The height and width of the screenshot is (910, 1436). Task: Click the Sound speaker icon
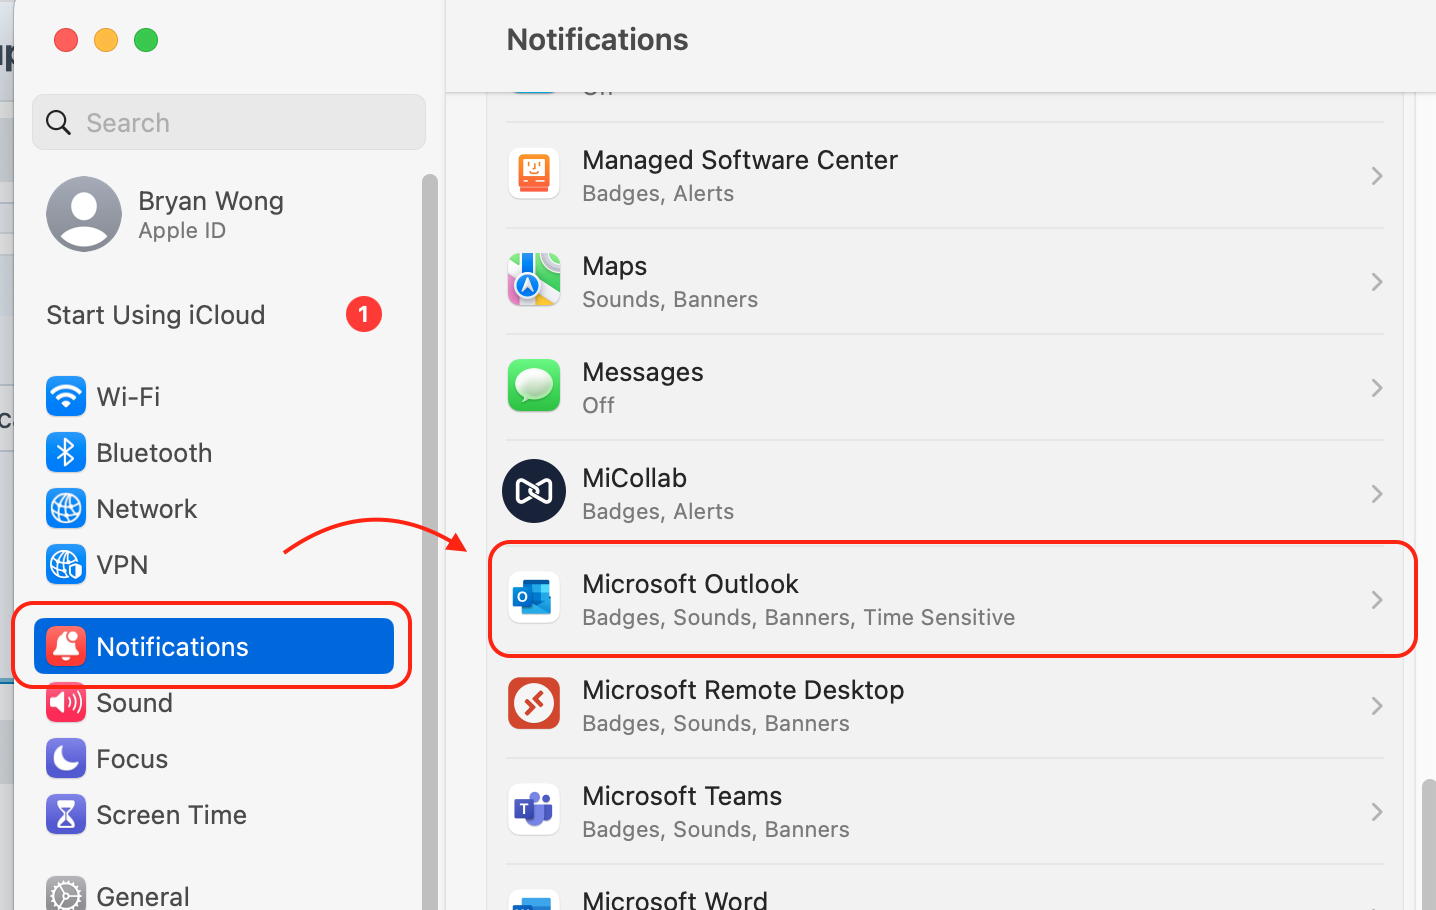pyautogui.click(x=66, y=702)
